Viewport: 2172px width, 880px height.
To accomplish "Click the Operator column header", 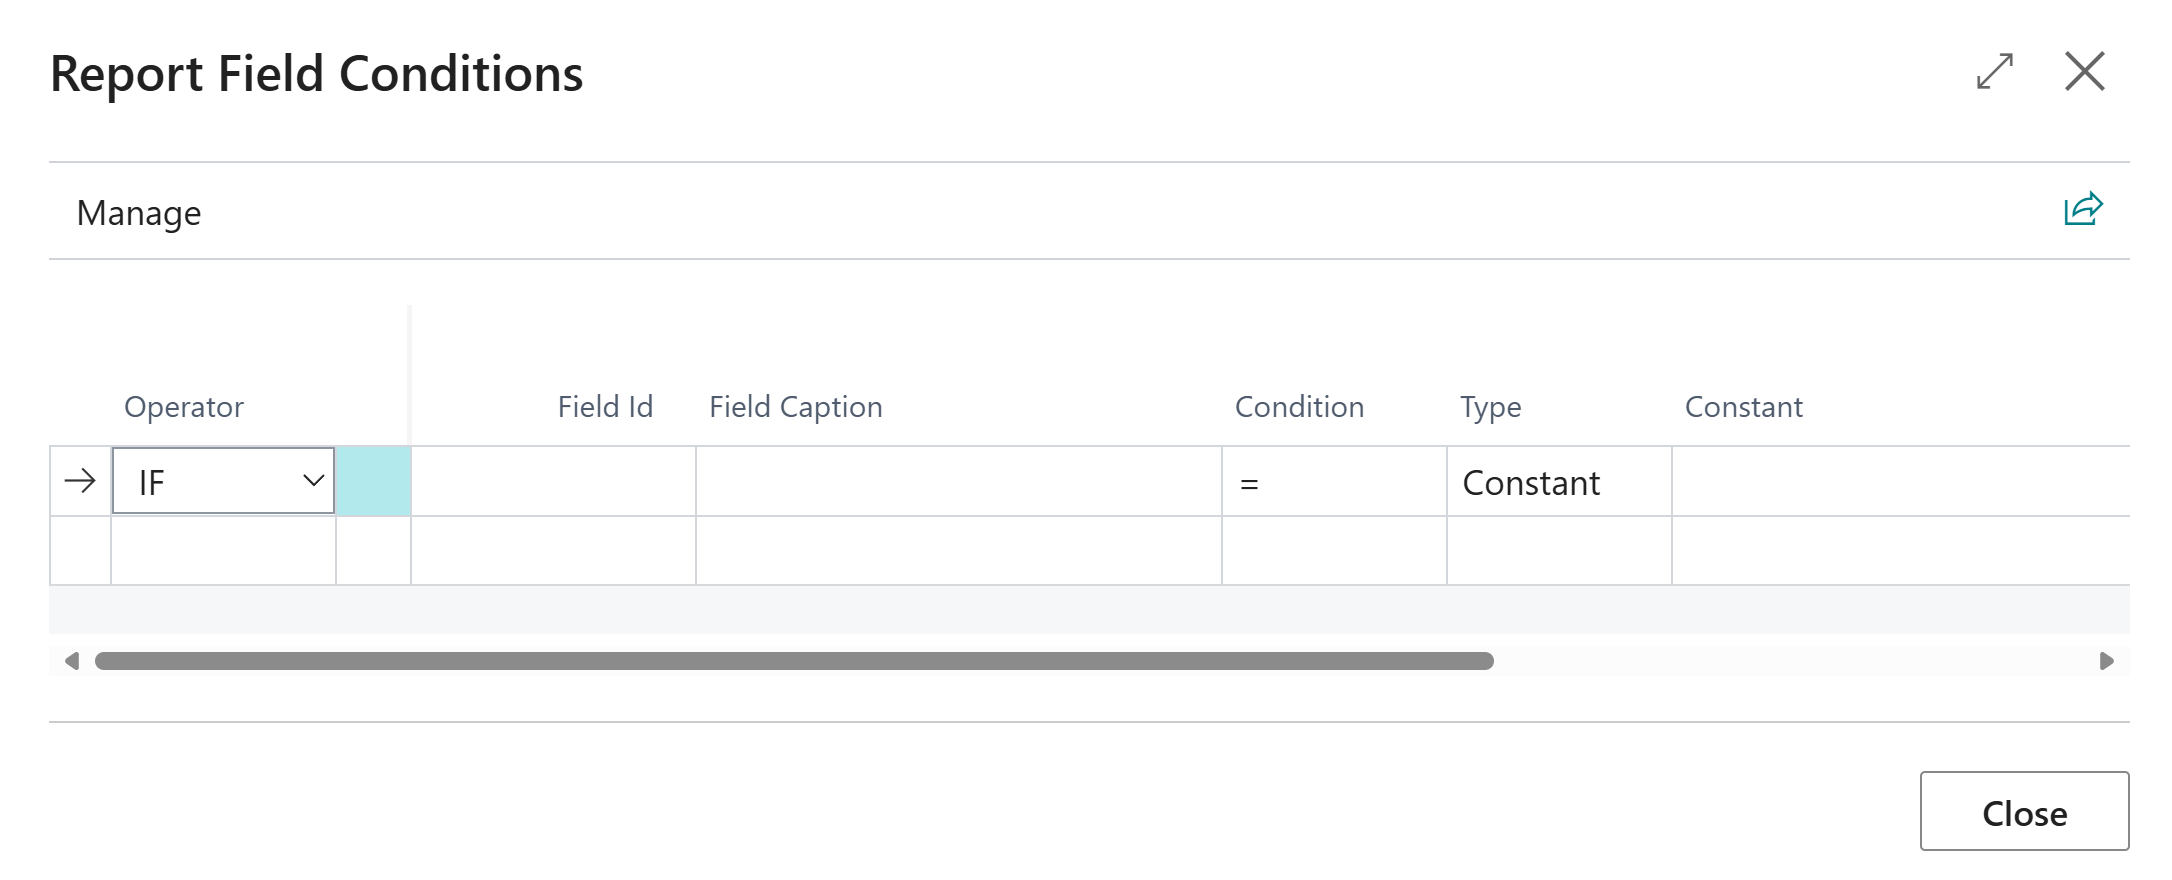I will 183,406.
